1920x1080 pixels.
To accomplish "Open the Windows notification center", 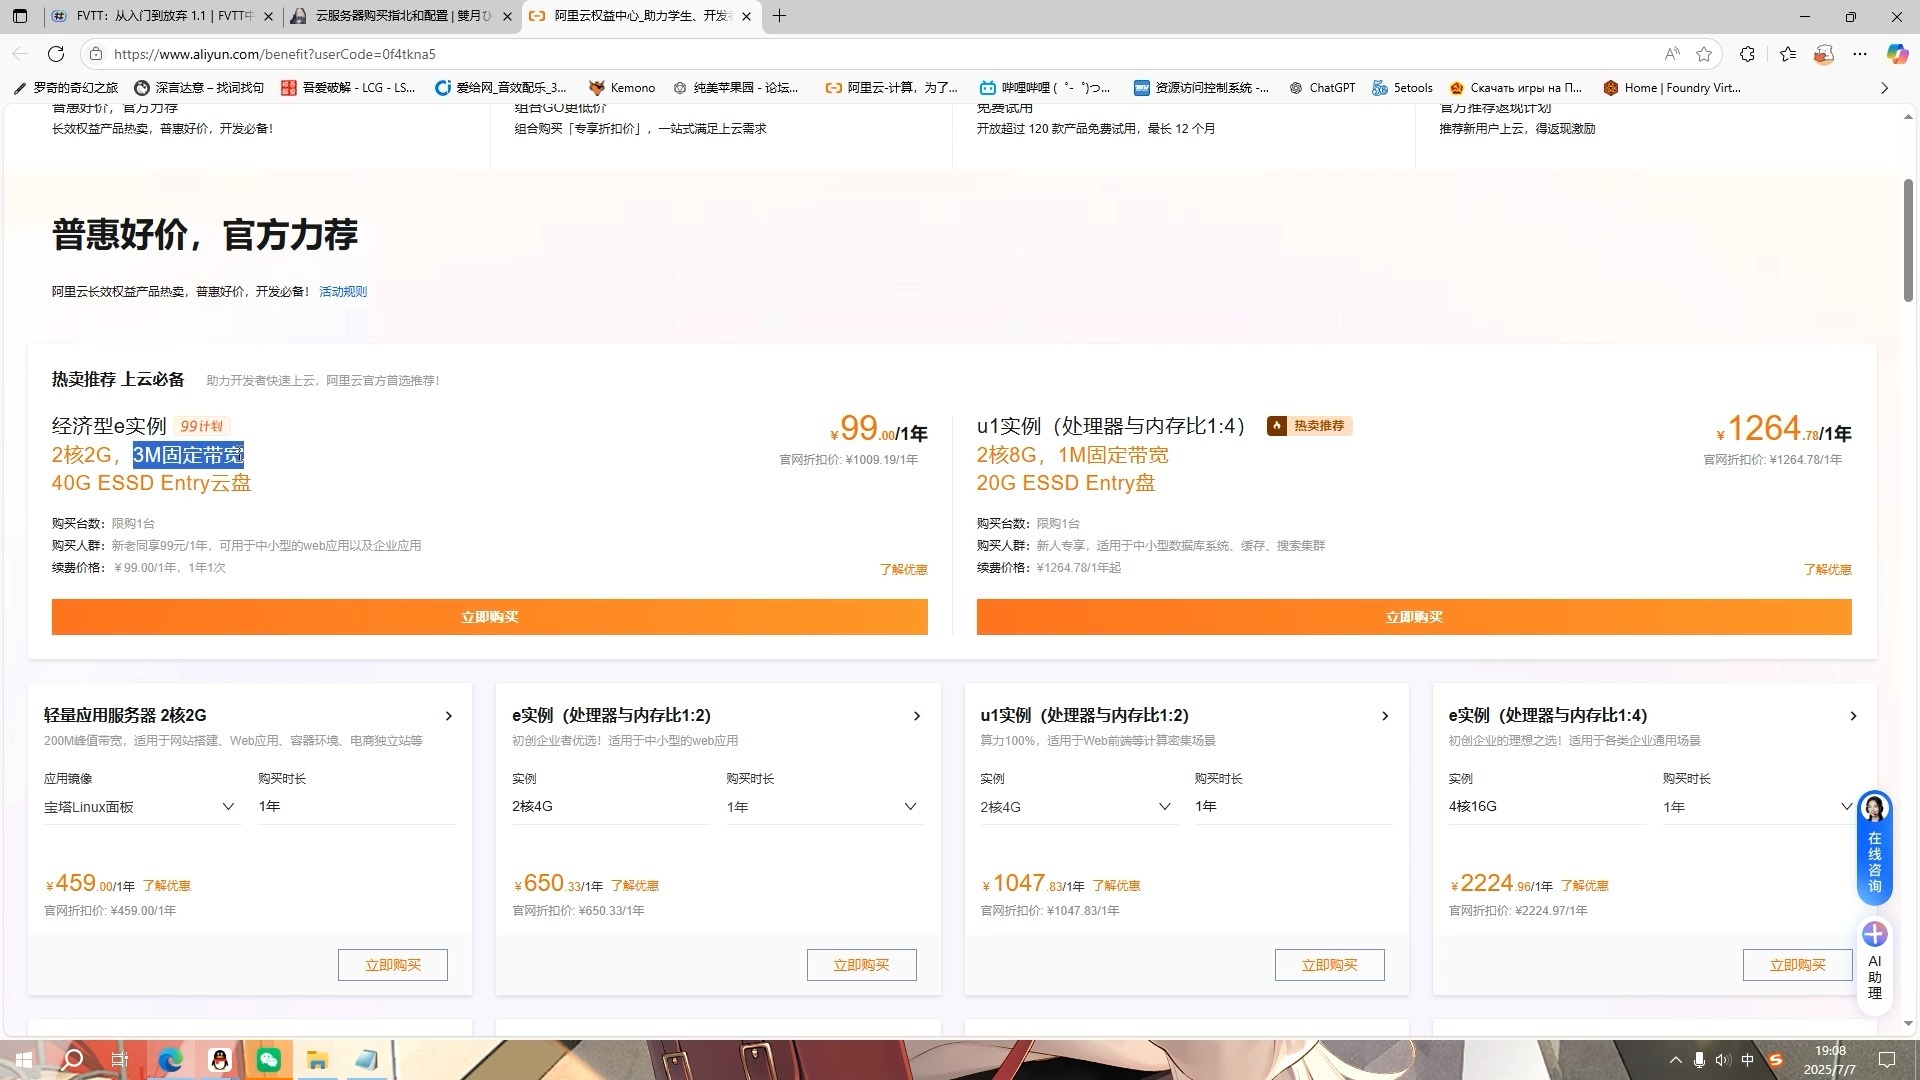I will [1887, 1060].
